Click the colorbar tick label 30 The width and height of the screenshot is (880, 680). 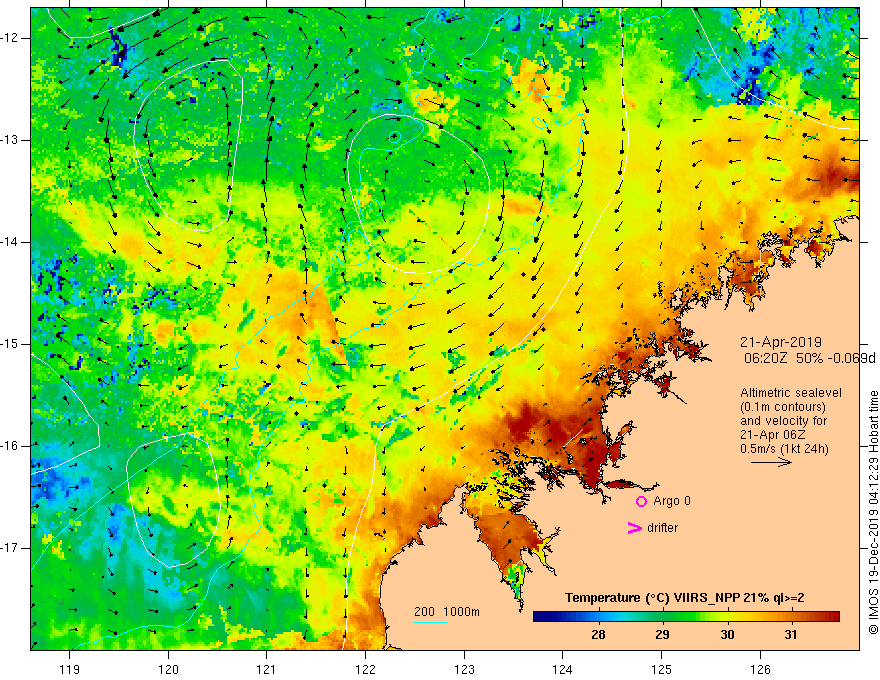tap(727, 635)
